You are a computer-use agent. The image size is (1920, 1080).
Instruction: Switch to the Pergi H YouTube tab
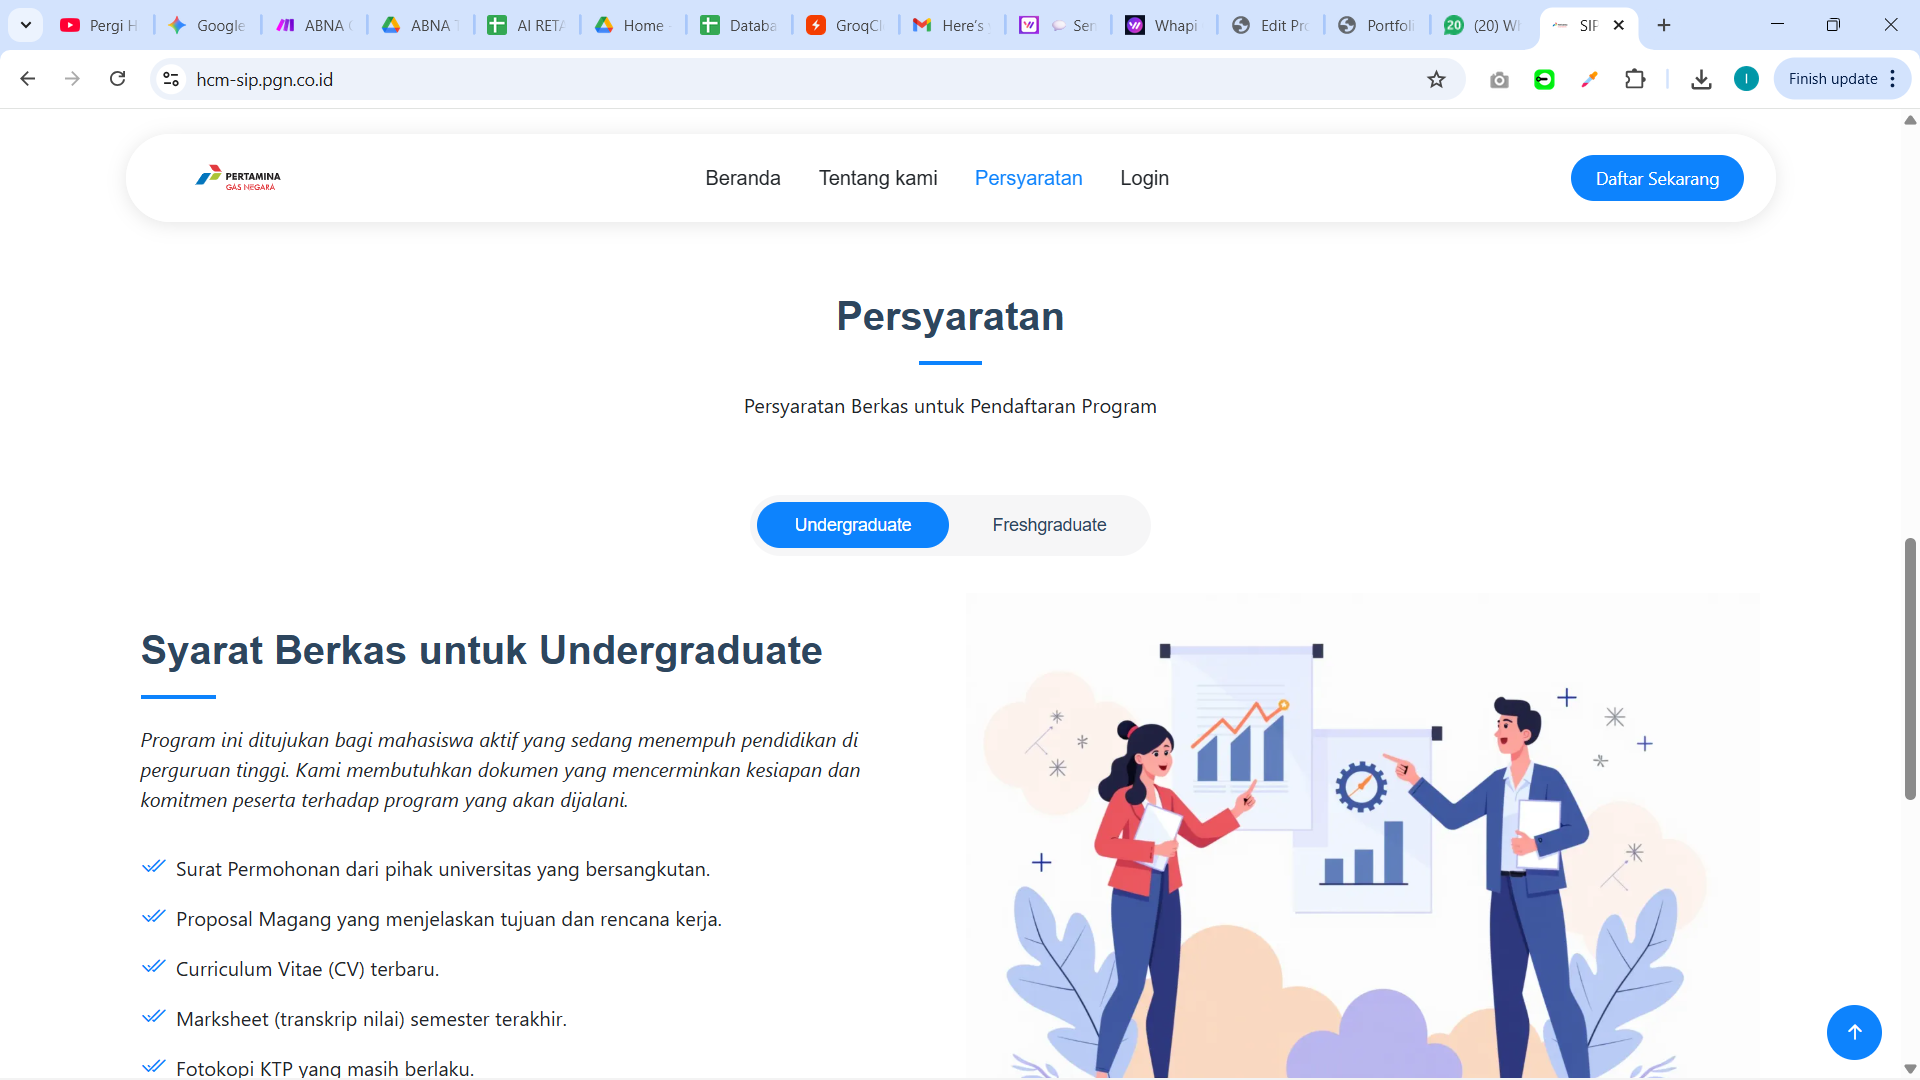(99, 25)
